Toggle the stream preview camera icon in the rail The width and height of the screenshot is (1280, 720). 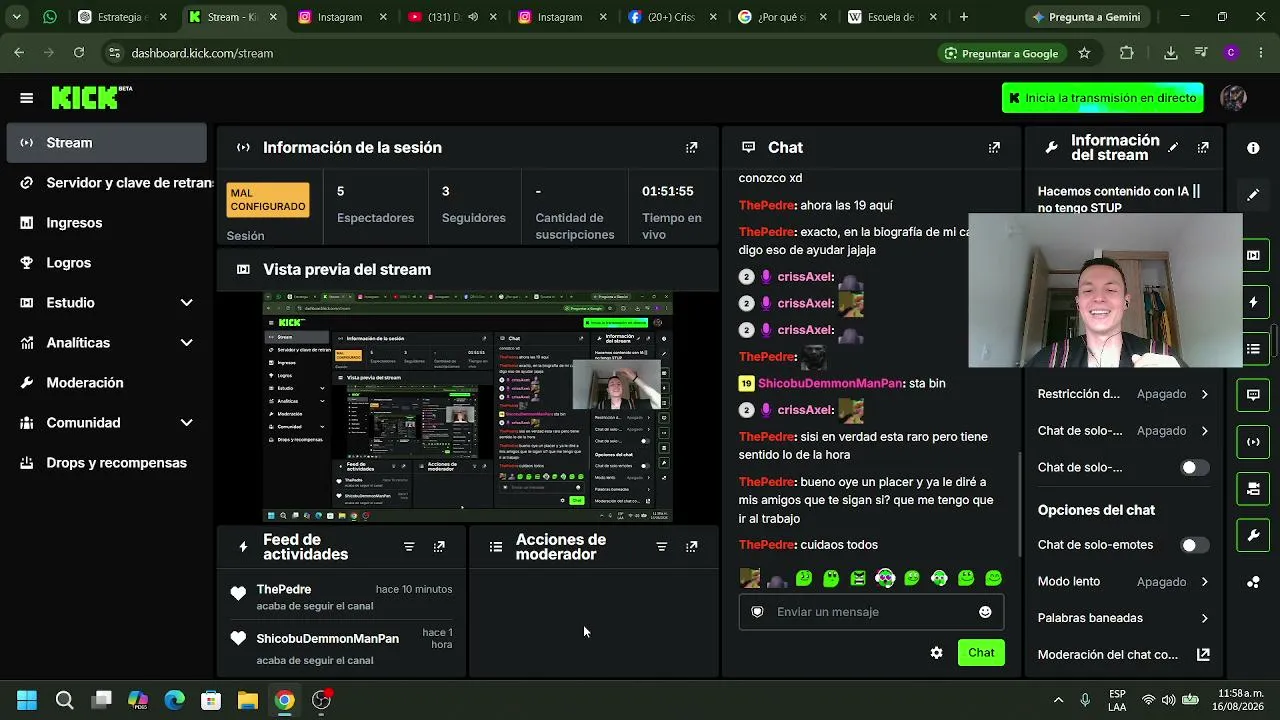[x=1253, y=489]
